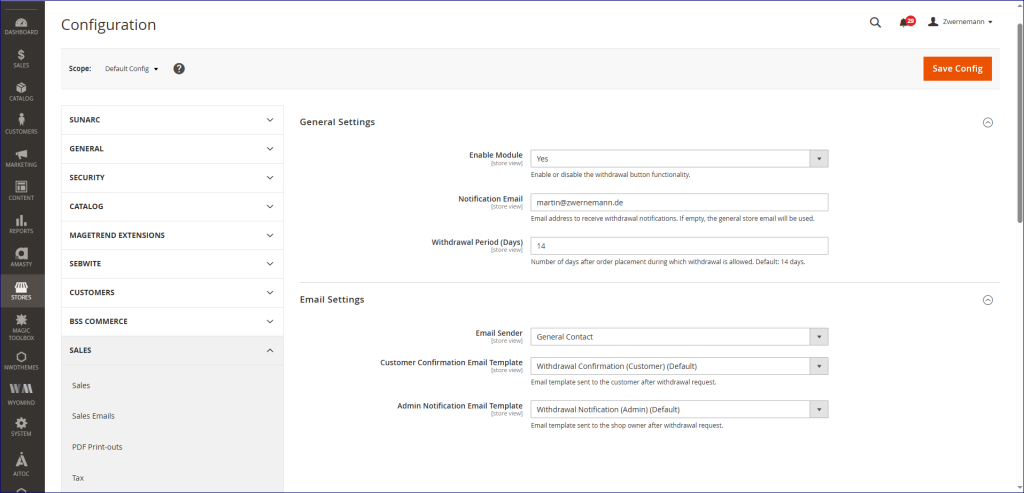This screenshot has height=493, width=1024.
Task: Collapse the General Settings section
Action: coord(988,122)
